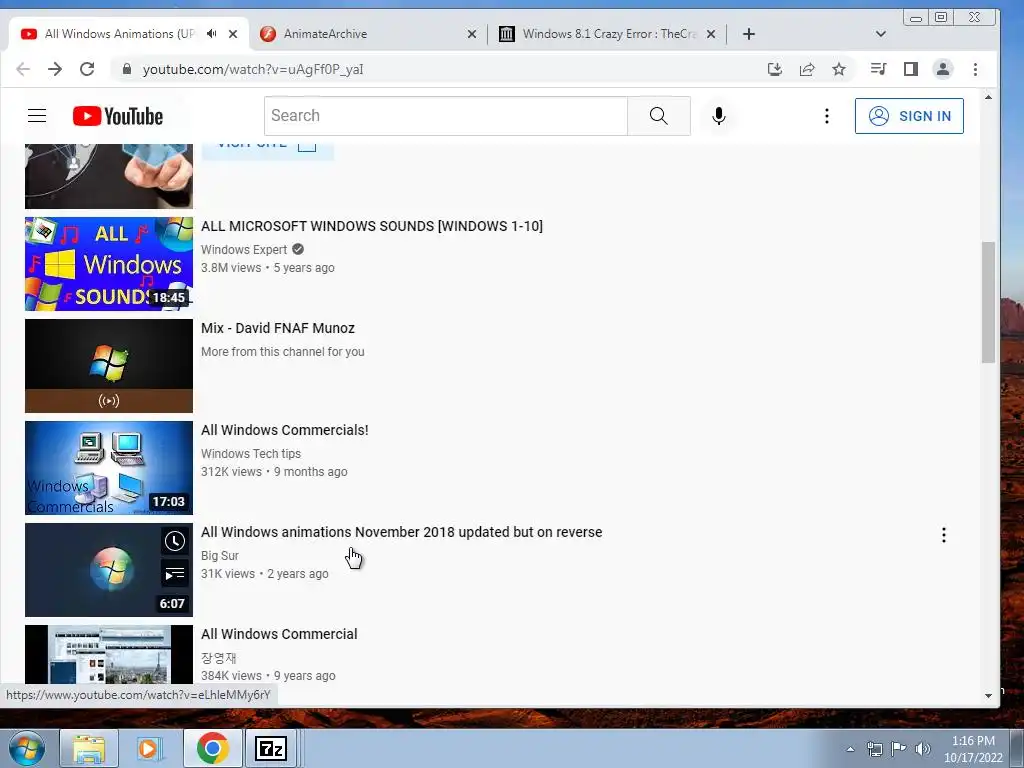Toggle Chrome side panel
1024x768 pixels.
click(910, 69)
